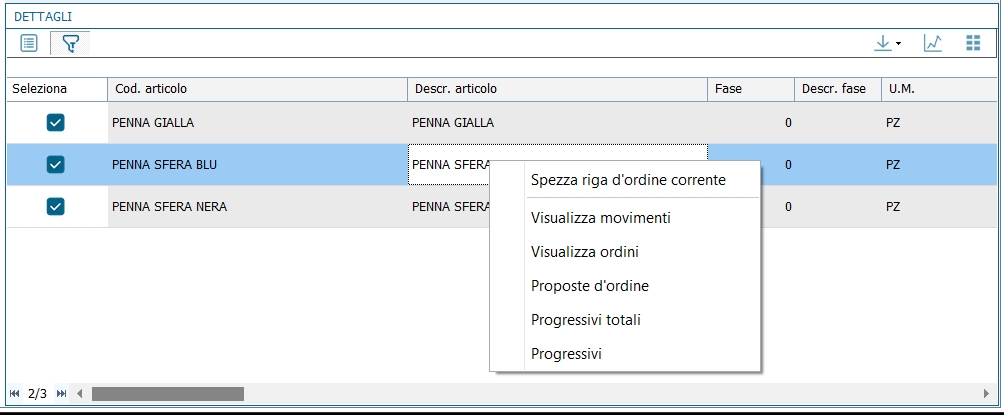The width and height of the screenshot is (1004, 415).
Task: Jump to last record navigation icon
Action: 62,394
